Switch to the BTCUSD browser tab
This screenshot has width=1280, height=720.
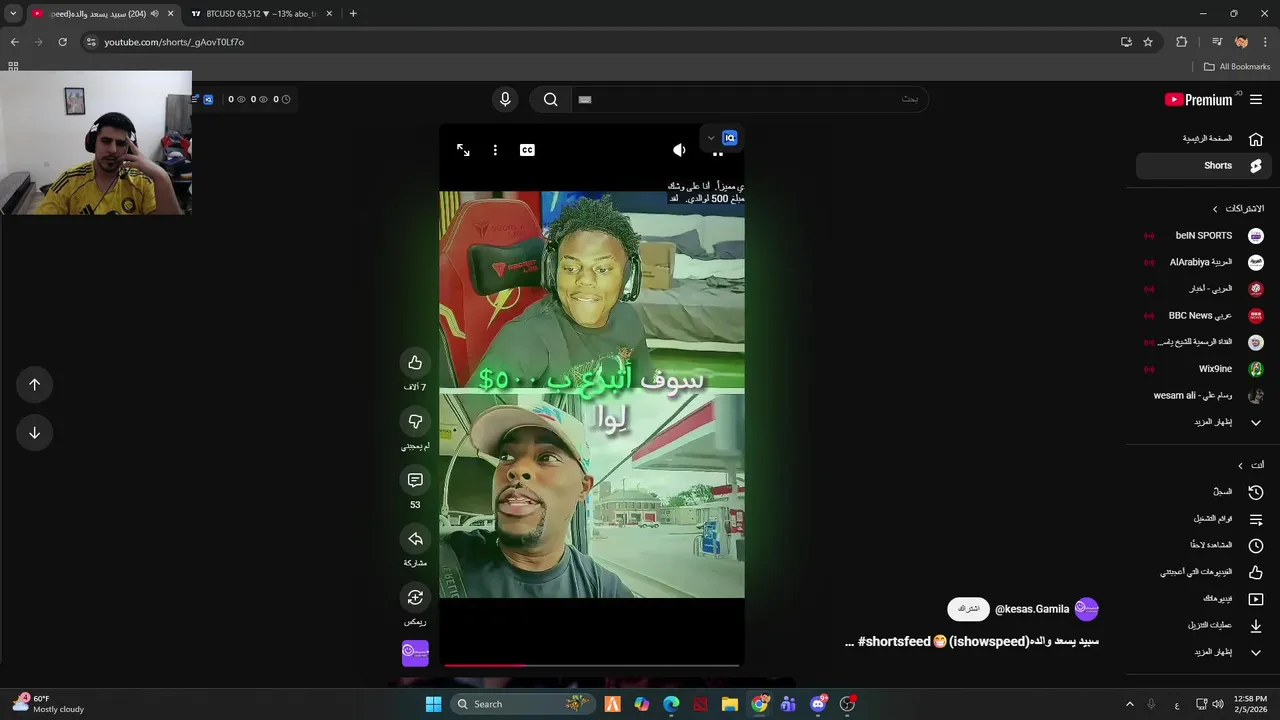click(x=262, y=14)
